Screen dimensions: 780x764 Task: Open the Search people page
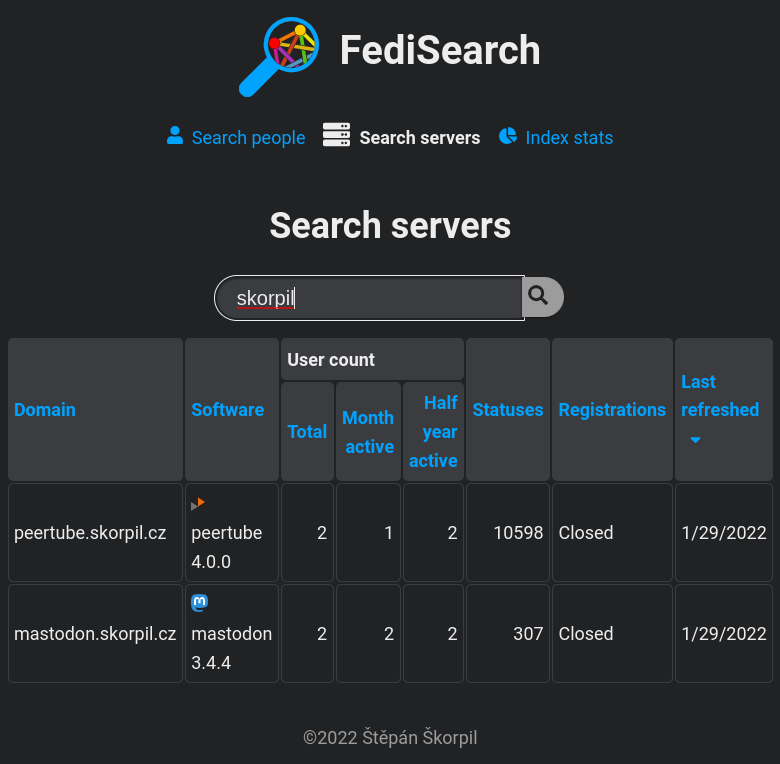coord(248,138)
